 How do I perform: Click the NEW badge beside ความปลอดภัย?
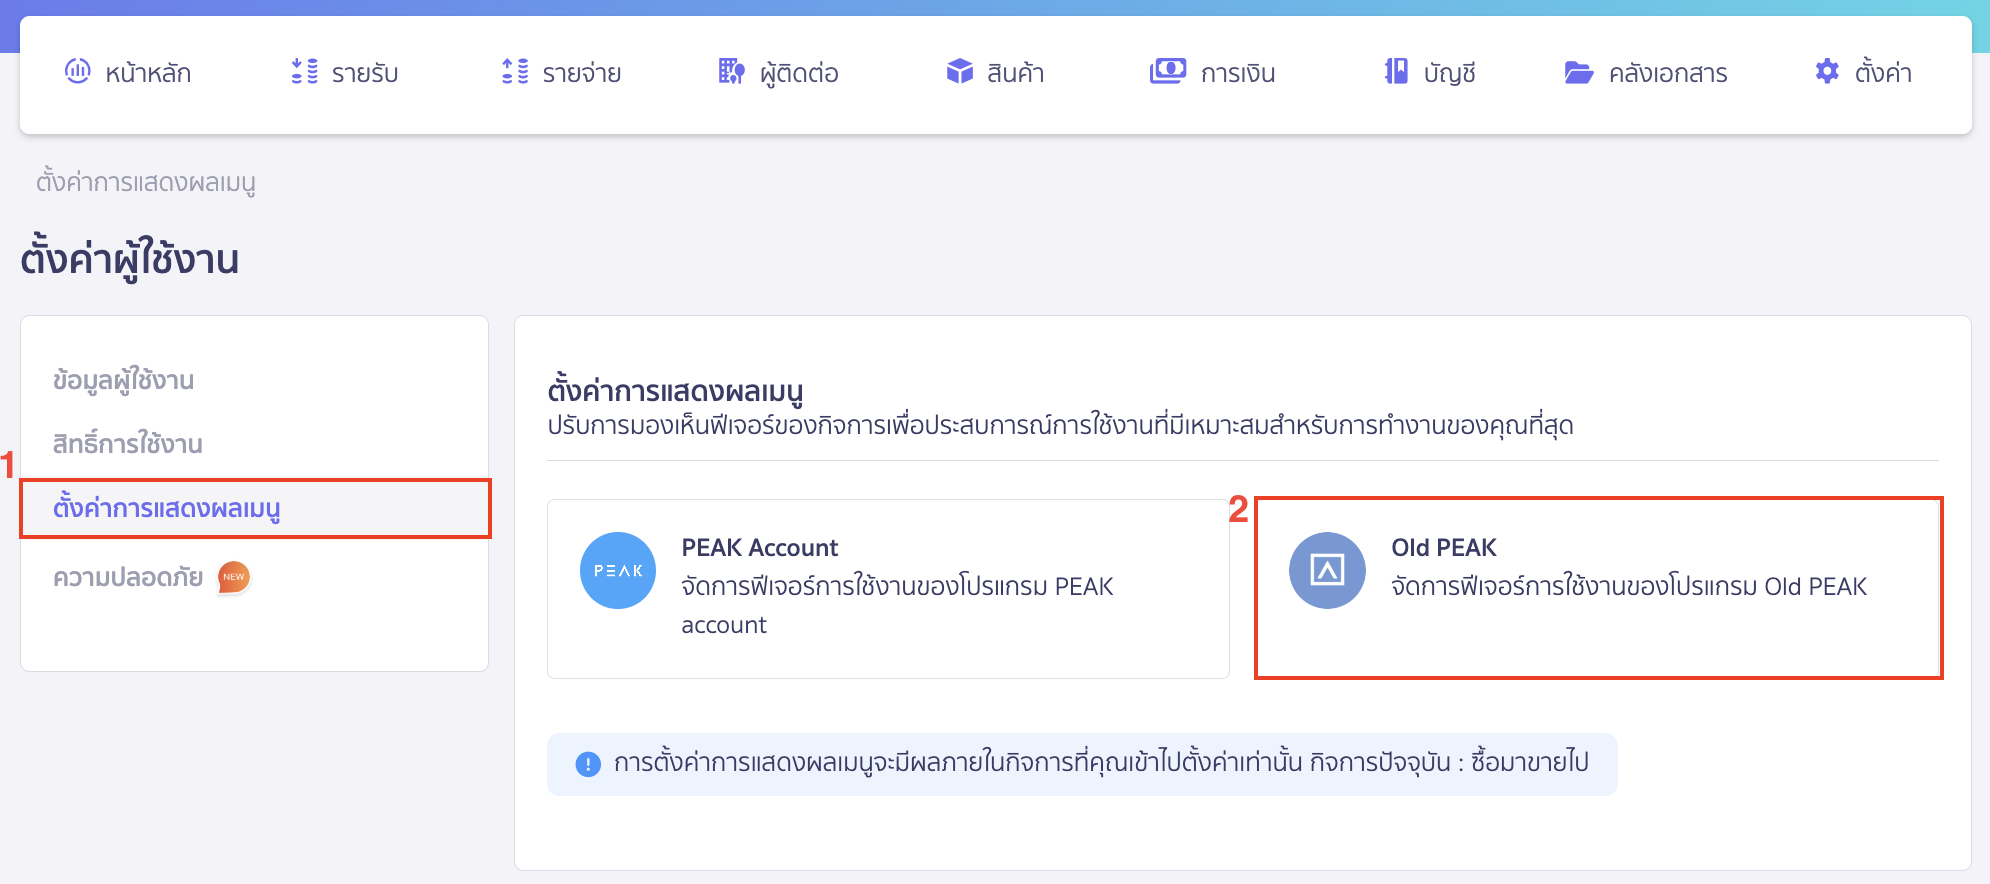(234, 577)
